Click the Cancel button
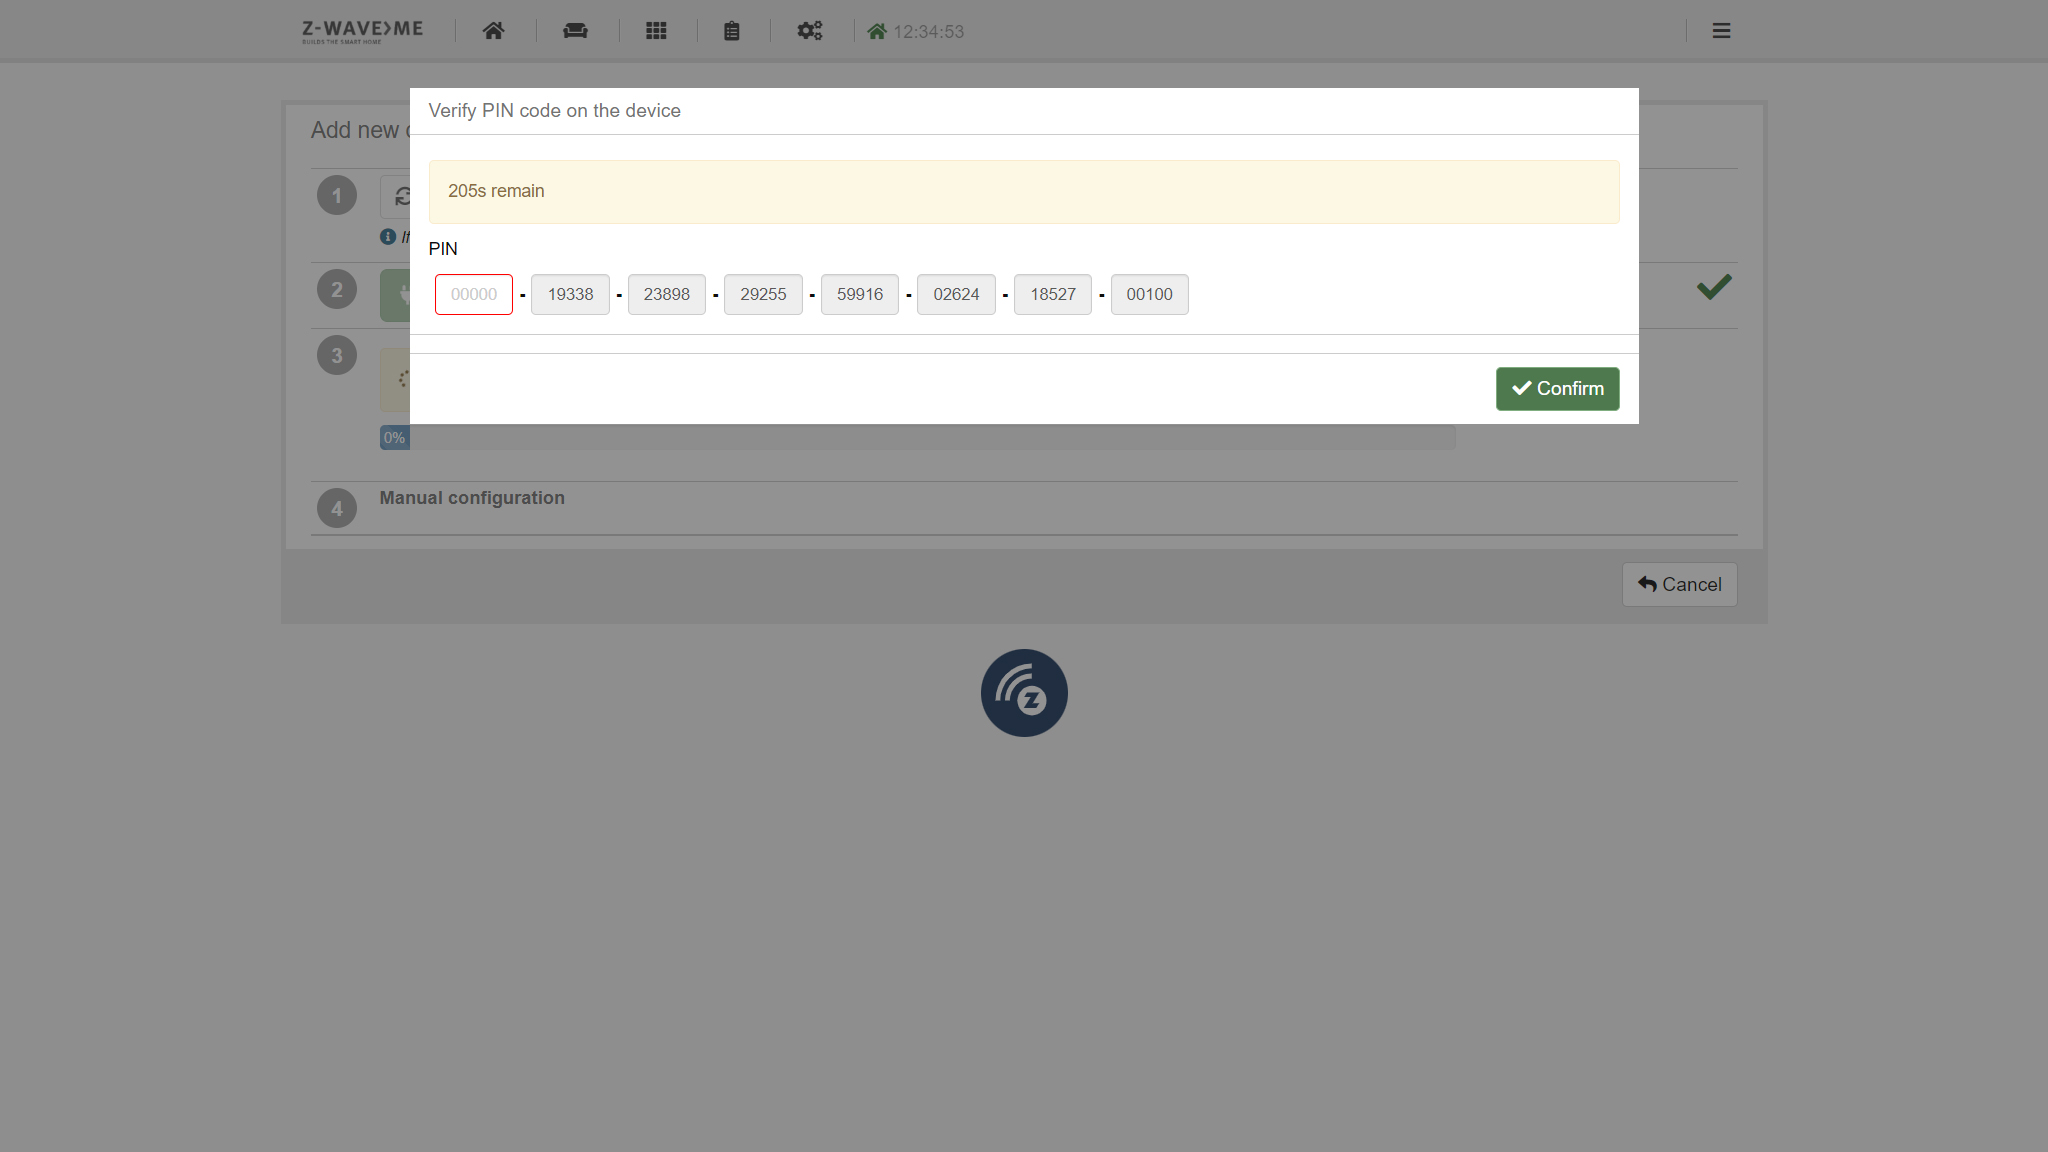This screenshot has width=2048, height=1152. point(1679,584)
